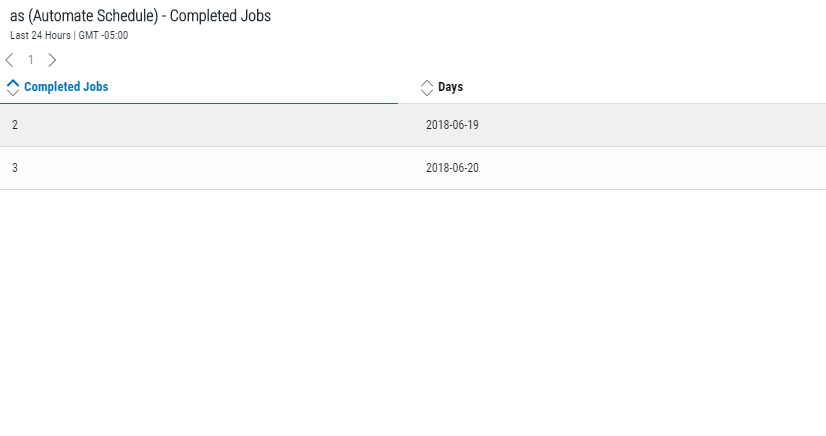
Task: Click "as (Automate Schedule)" in the title
Action: pyautogui.click(x=83, y=16)
